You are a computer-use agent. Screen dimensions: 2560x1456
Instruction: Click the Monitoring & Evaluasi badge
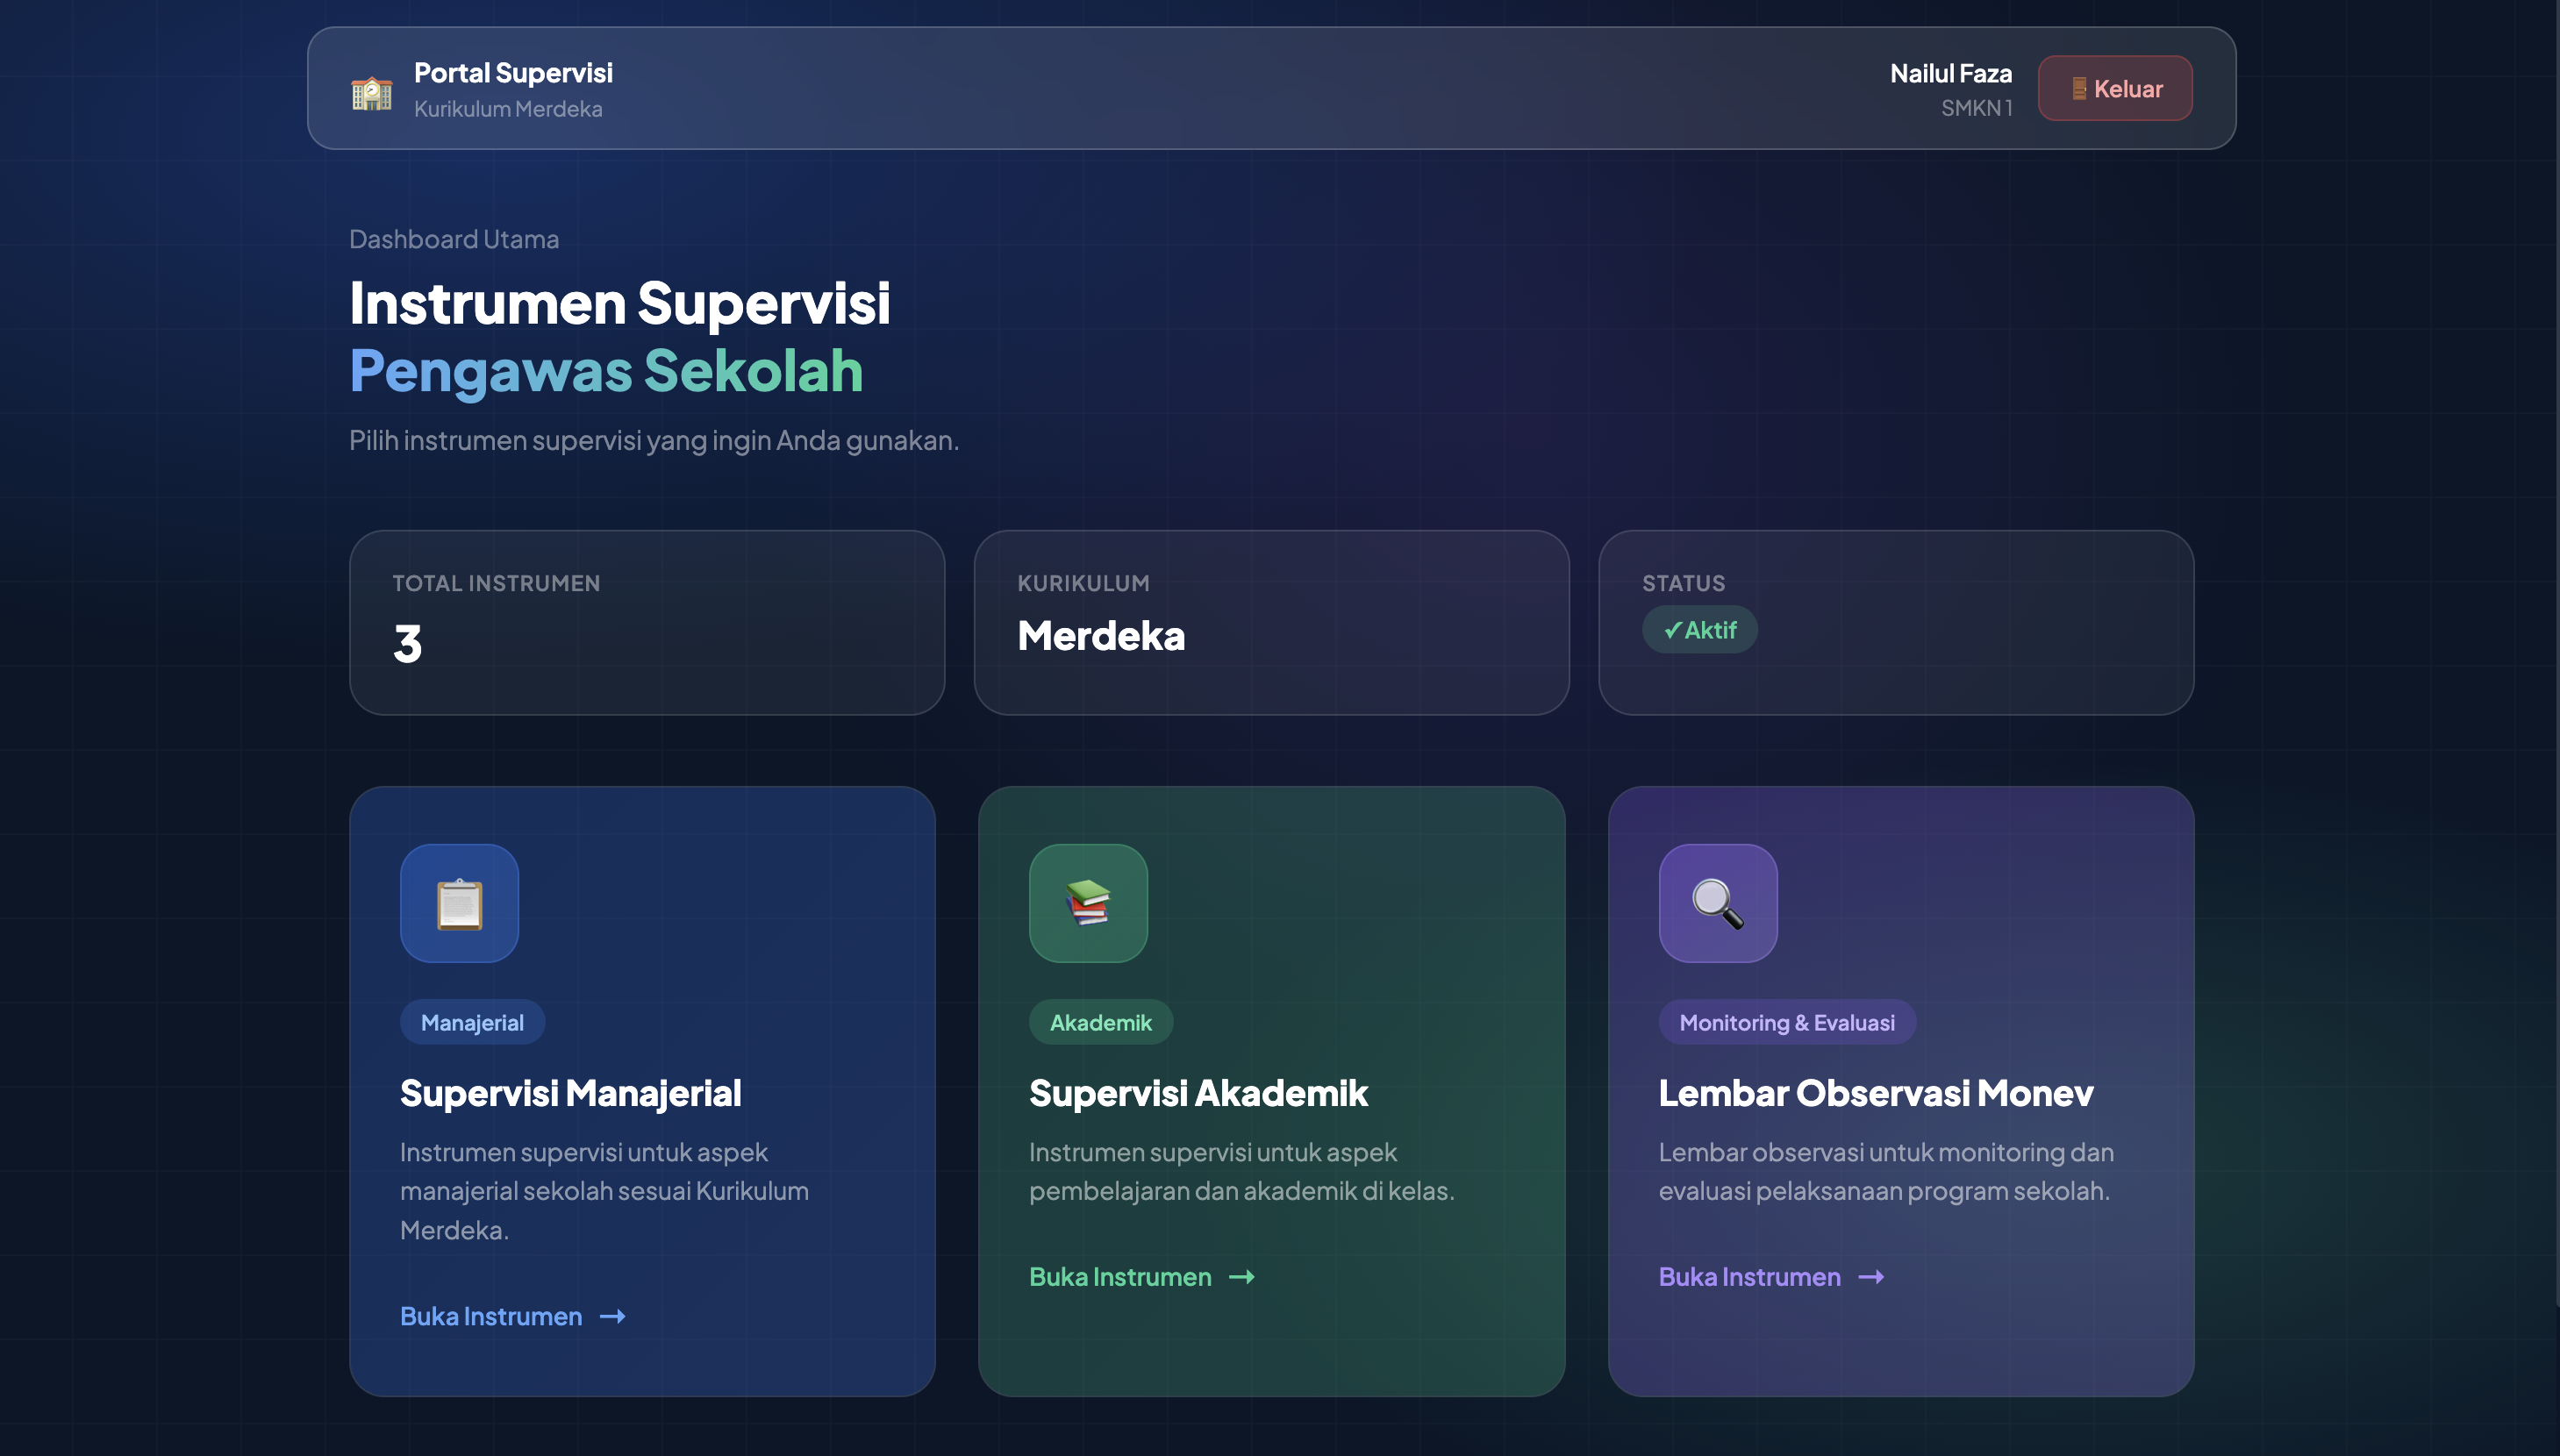1787,1022
